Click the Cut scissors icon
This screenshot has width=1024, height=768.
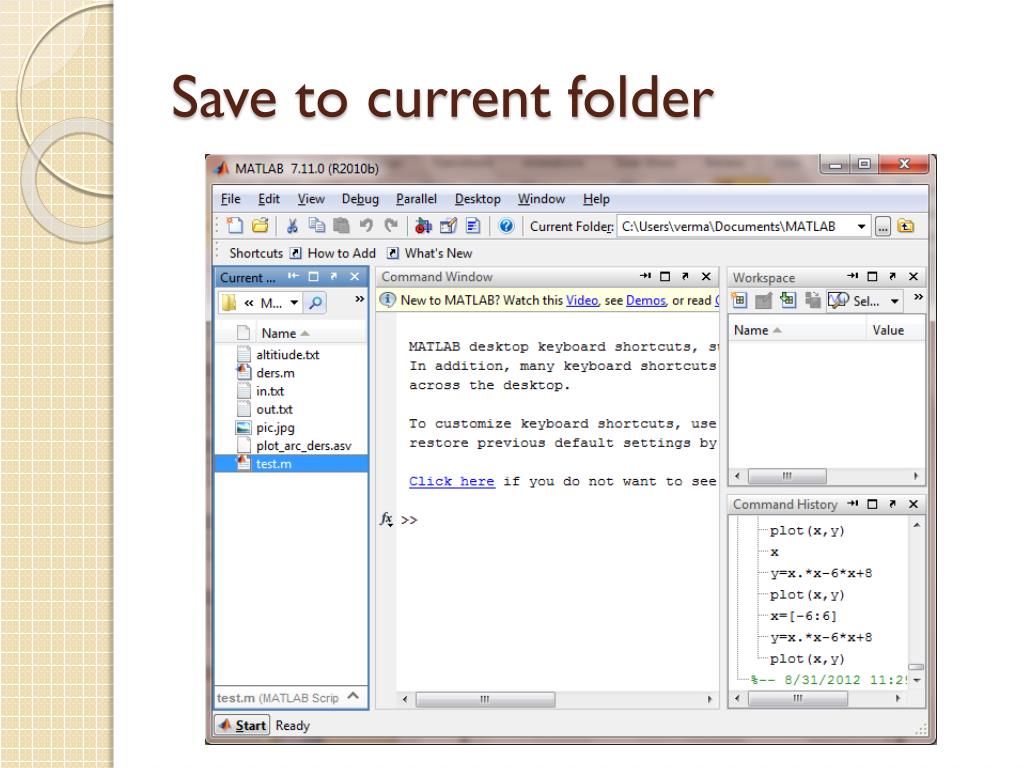292,226
